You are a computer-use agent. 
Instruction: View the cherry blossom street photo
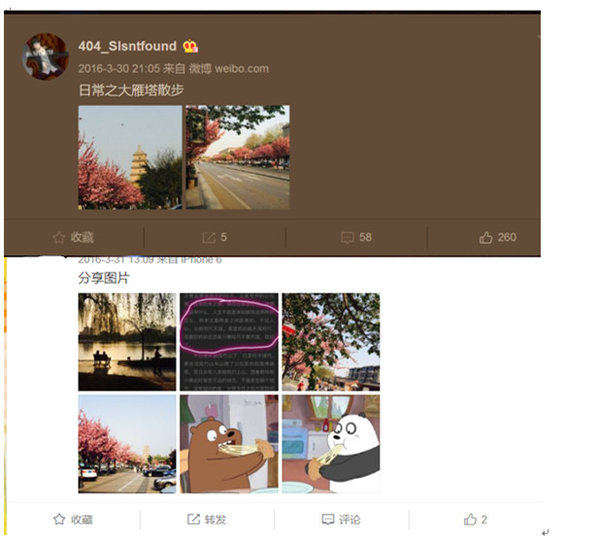click(x=238, y=157)
